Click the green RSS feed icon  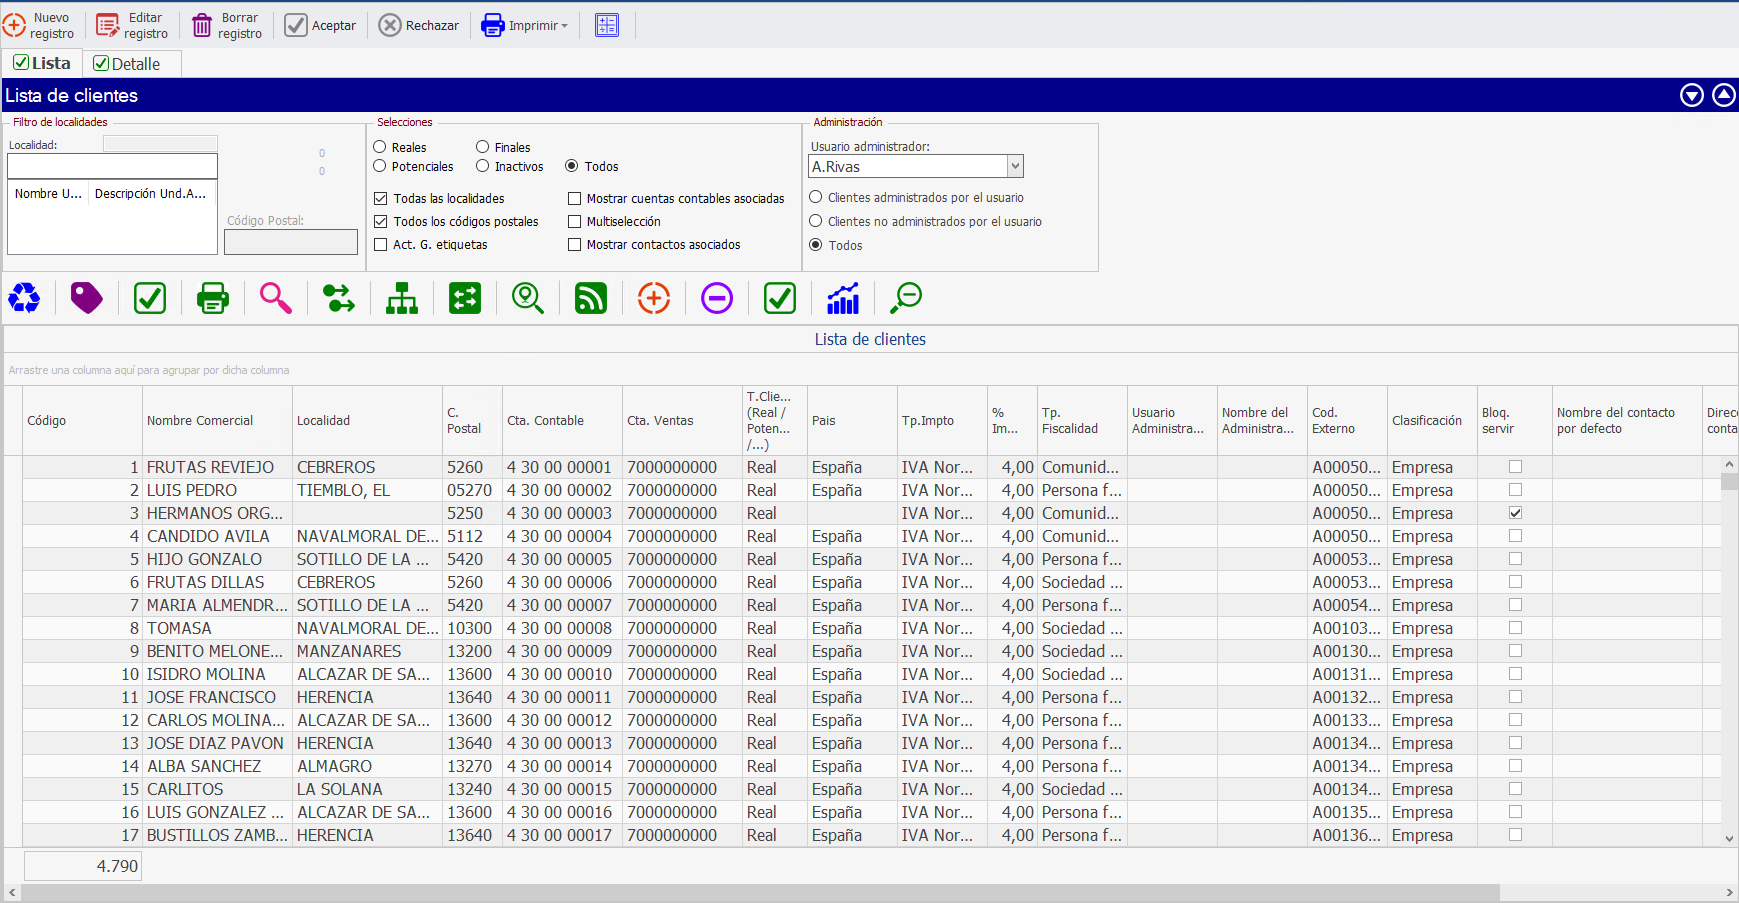click(x=591, y=298)
